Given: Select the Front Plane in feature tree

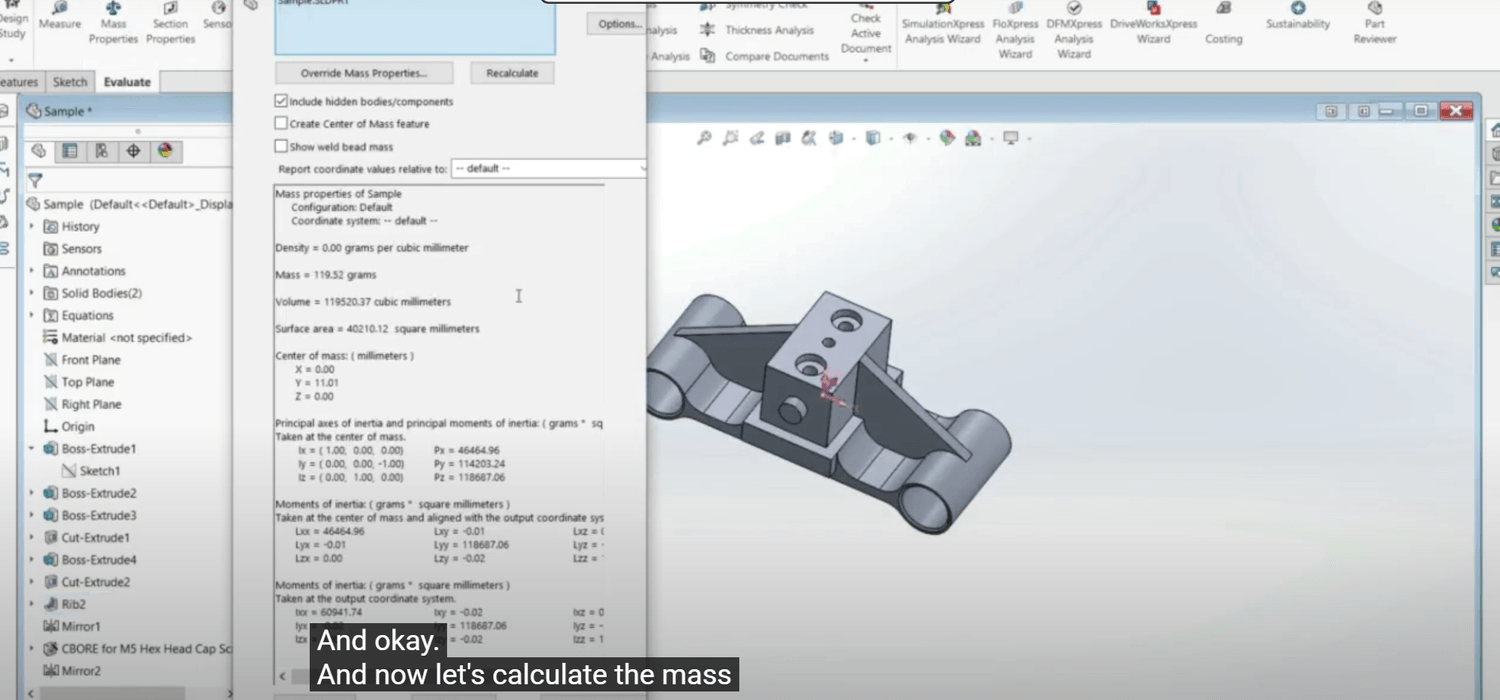Looking at the screenshot, I should click(90, 360).
